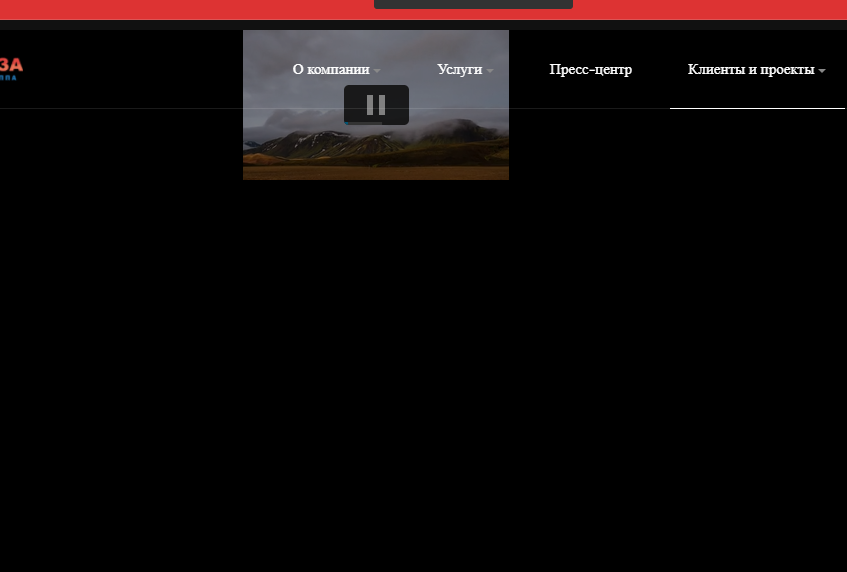The height and width of the screenshot is (572, 847).
Task: Pause the video with the pause button
Action: [x=376, y=104]
